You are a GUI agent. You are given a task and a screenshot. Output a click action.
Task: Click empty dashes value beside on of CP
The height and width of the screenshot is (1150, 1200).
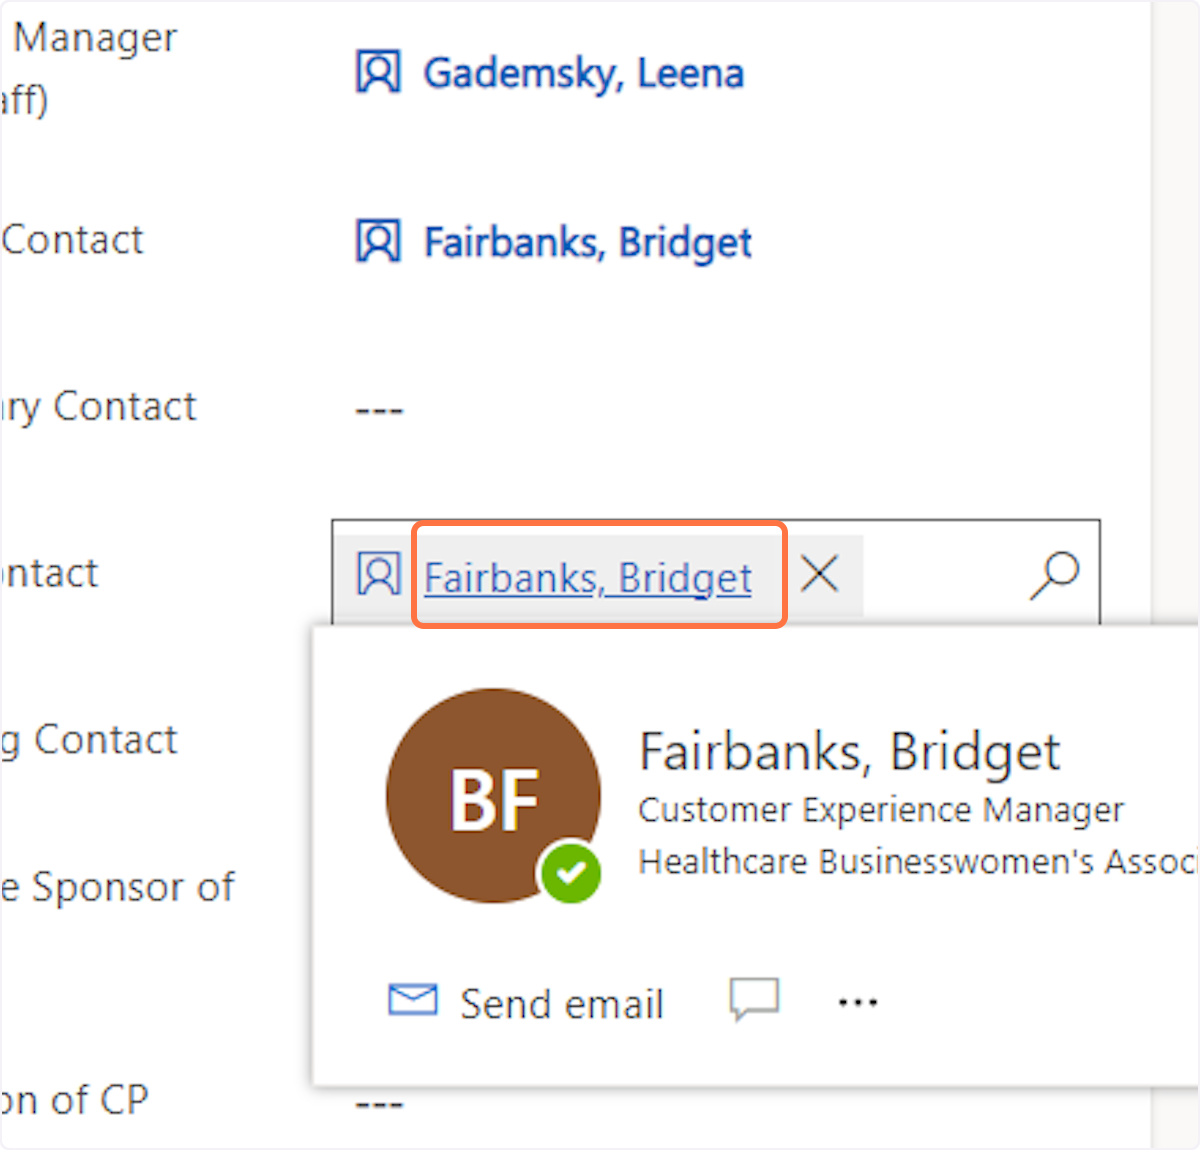pyautogui.click(x=379, y=1104)
